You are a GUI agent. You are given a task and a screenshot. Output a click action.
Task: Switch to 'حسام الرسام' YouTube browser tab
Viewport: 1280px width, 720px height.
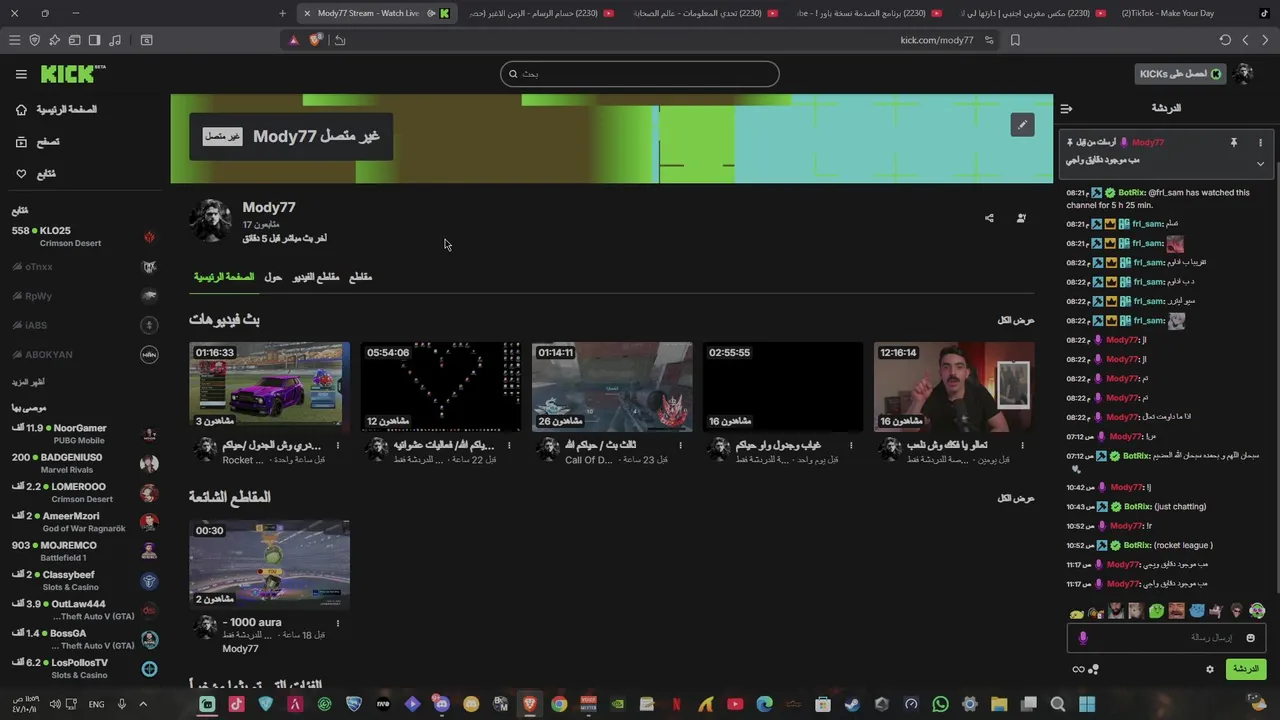(x=540, y=13)
